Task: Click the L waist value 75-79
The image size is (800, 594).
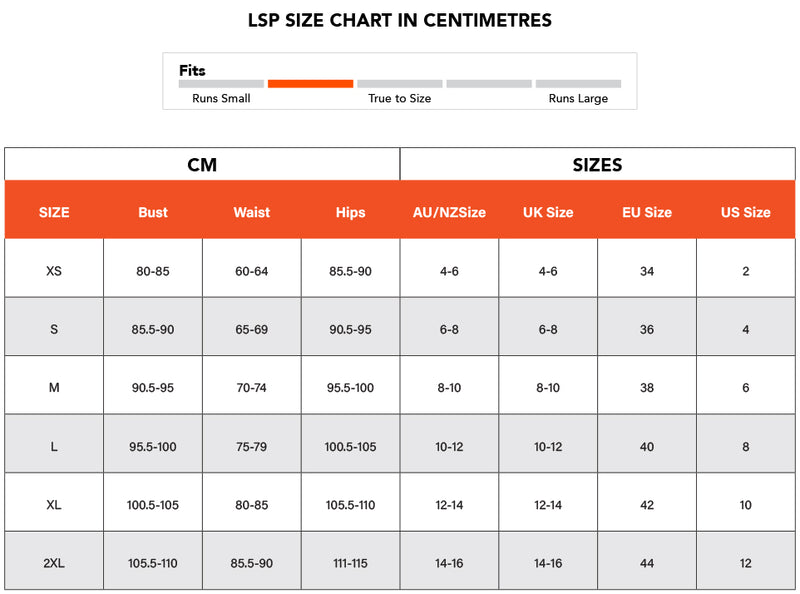Action: 252,446
